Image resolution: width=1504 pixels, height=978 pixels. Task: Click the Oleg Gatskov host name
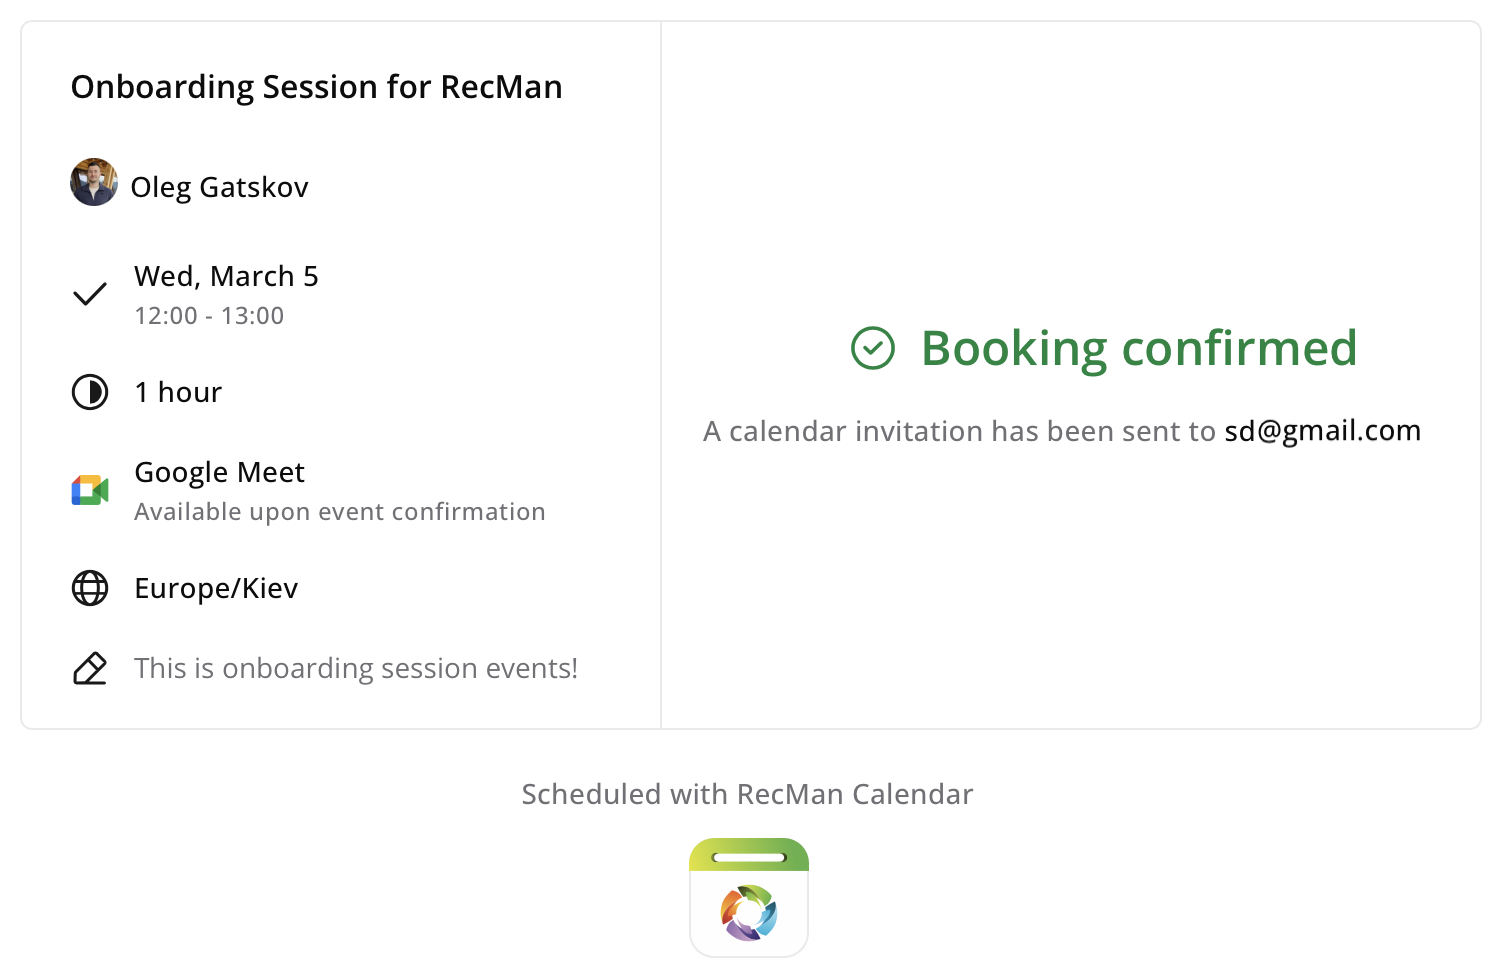(x=219, y=187)
